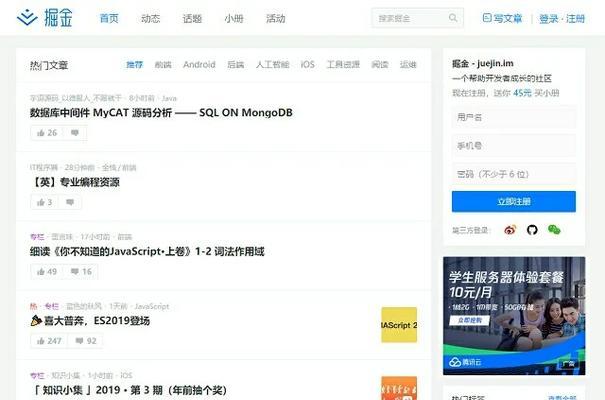Click the Java tag on MyCAT article

coord(169,98)
